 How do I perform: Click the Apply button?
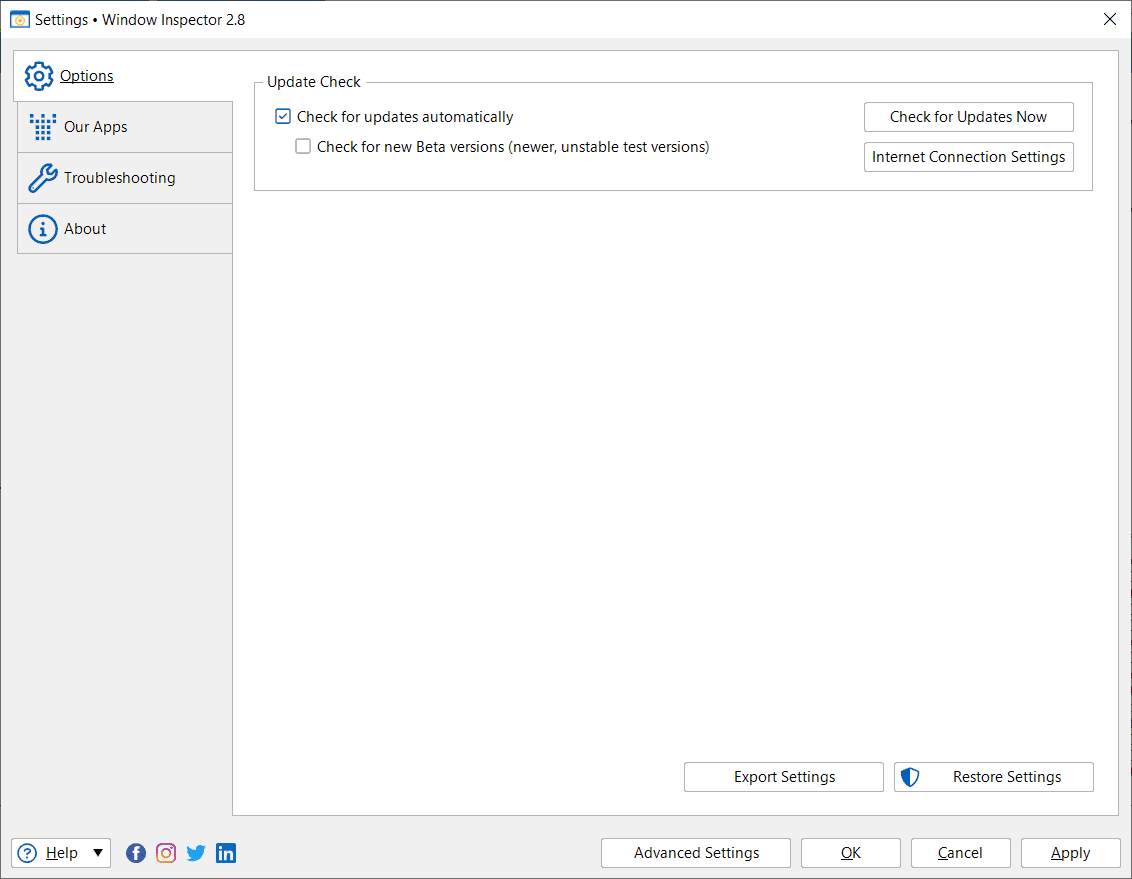(x=1071, y=853)
